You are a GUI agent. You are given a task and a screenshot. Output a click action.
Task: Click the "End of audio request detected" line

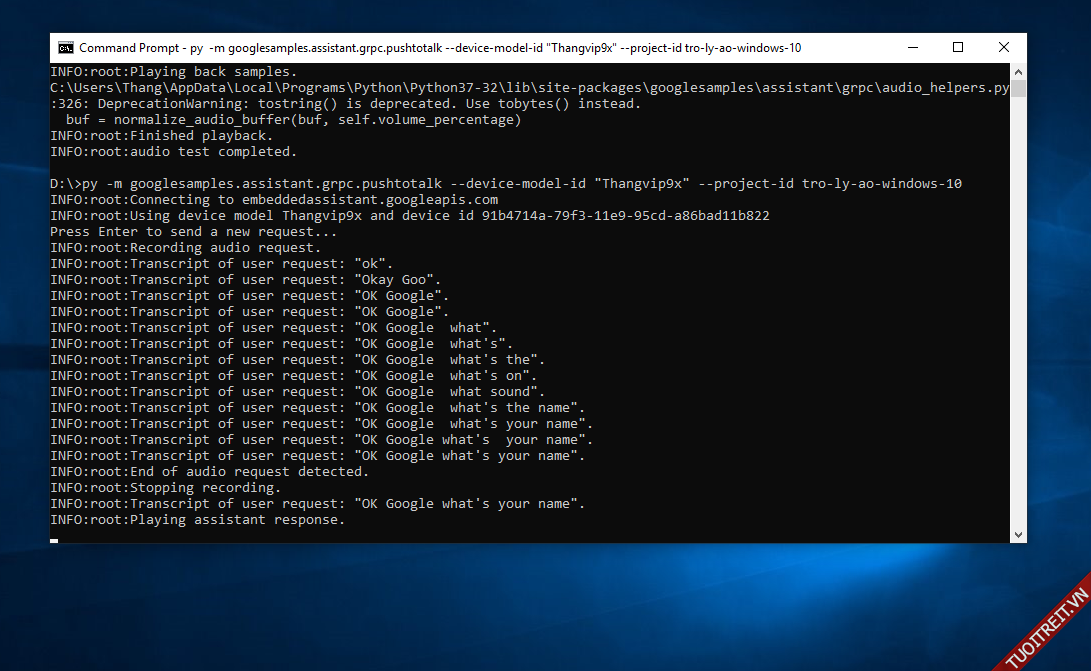coord(209,472)
